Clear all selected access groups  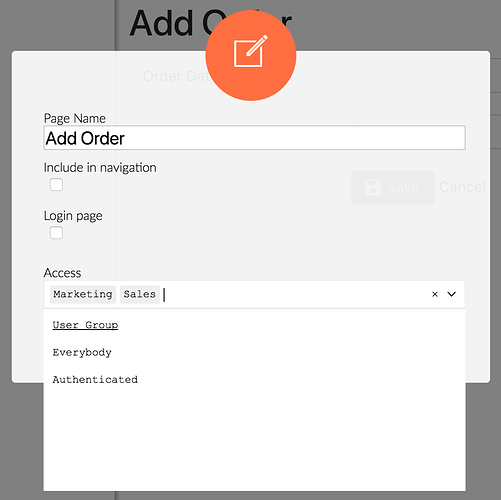point(435,294)
